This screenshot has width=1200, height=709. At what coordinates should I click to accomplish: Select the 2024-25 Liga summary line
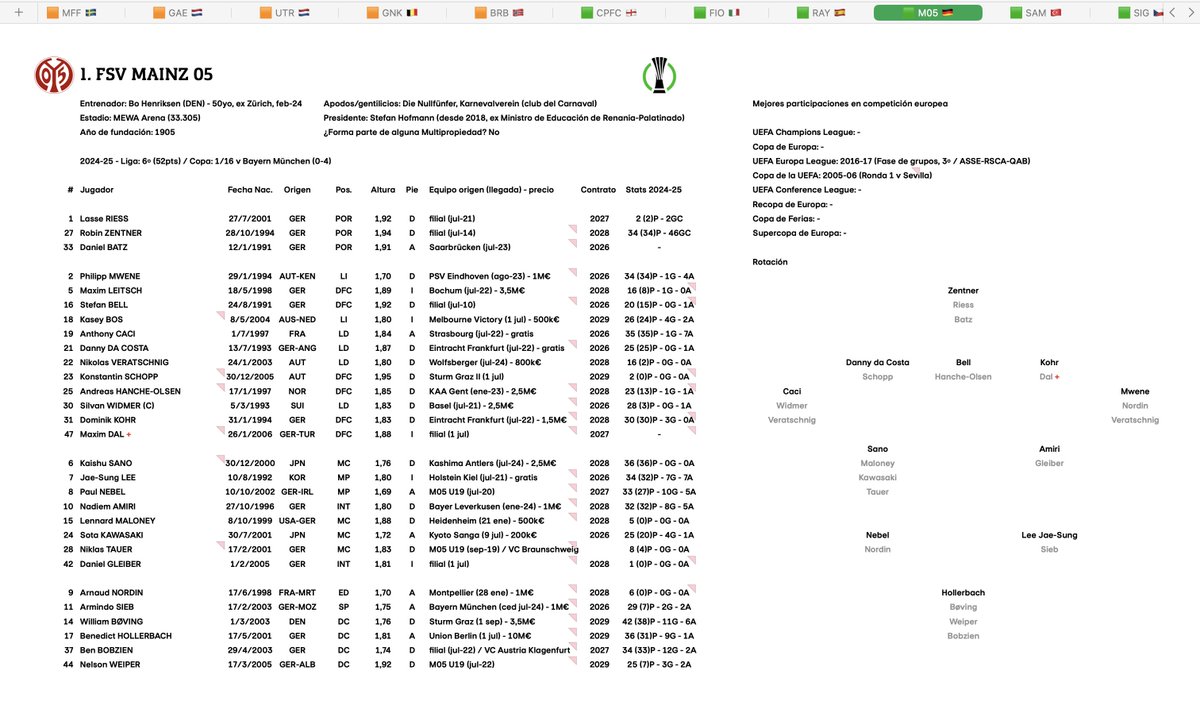(x=205, y=161)
